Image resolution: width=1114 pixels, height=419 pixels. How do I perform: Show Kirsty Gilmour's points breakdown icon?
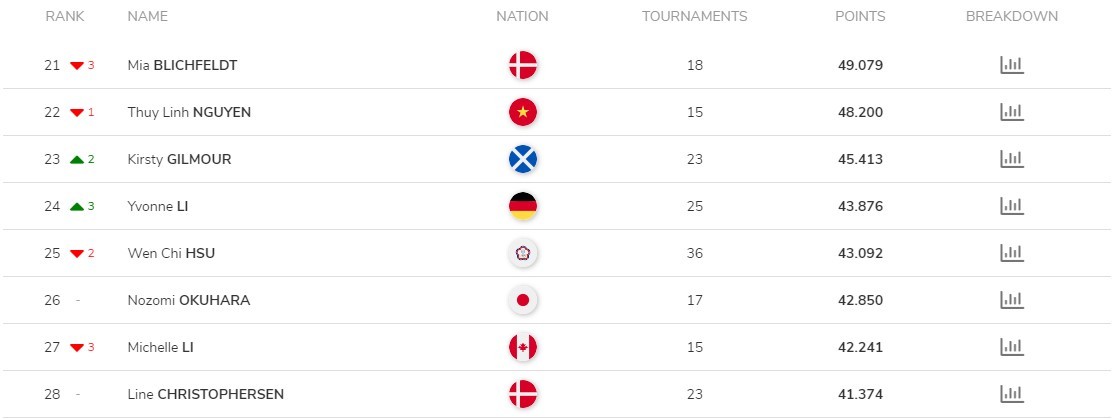[x=1012, y=159]
